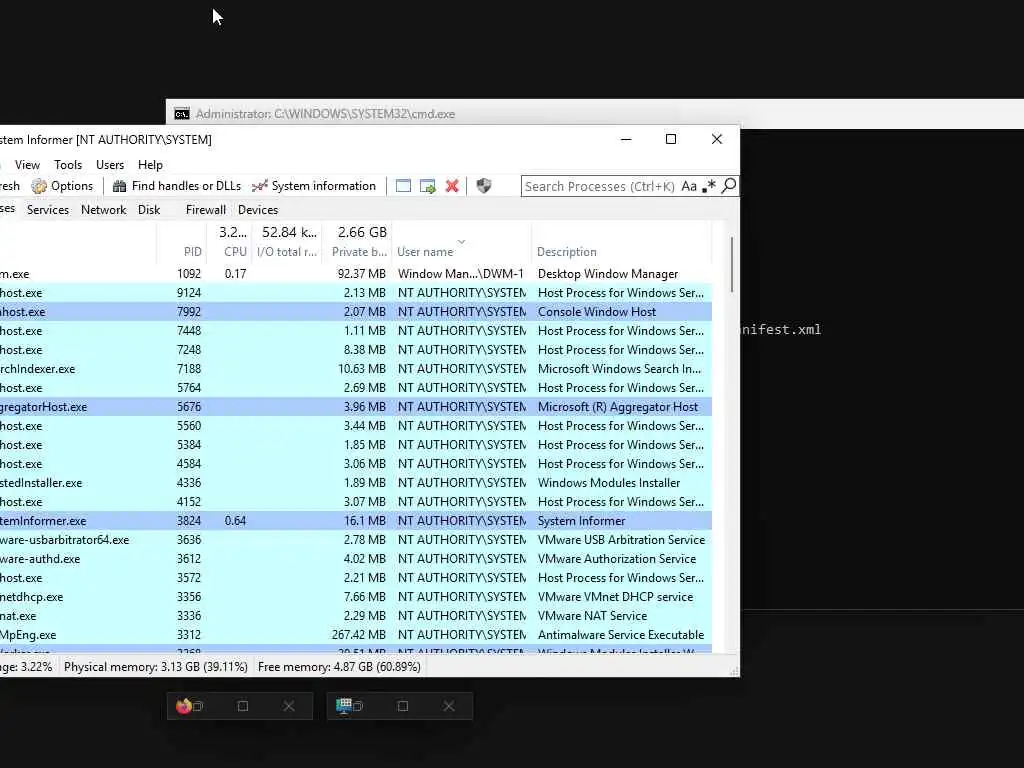Click the PID 4152 cell
The image size is (1024, 768).
pyautogui.click(x=189, y=502)
